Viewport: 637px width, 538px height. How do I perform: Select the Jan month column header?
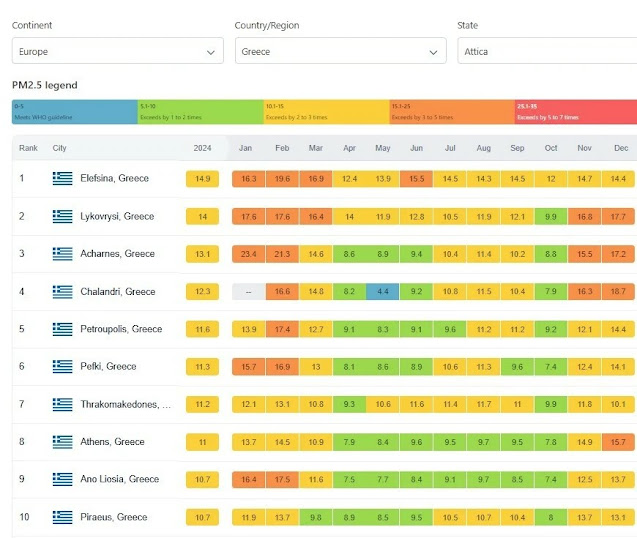[245, 148]
